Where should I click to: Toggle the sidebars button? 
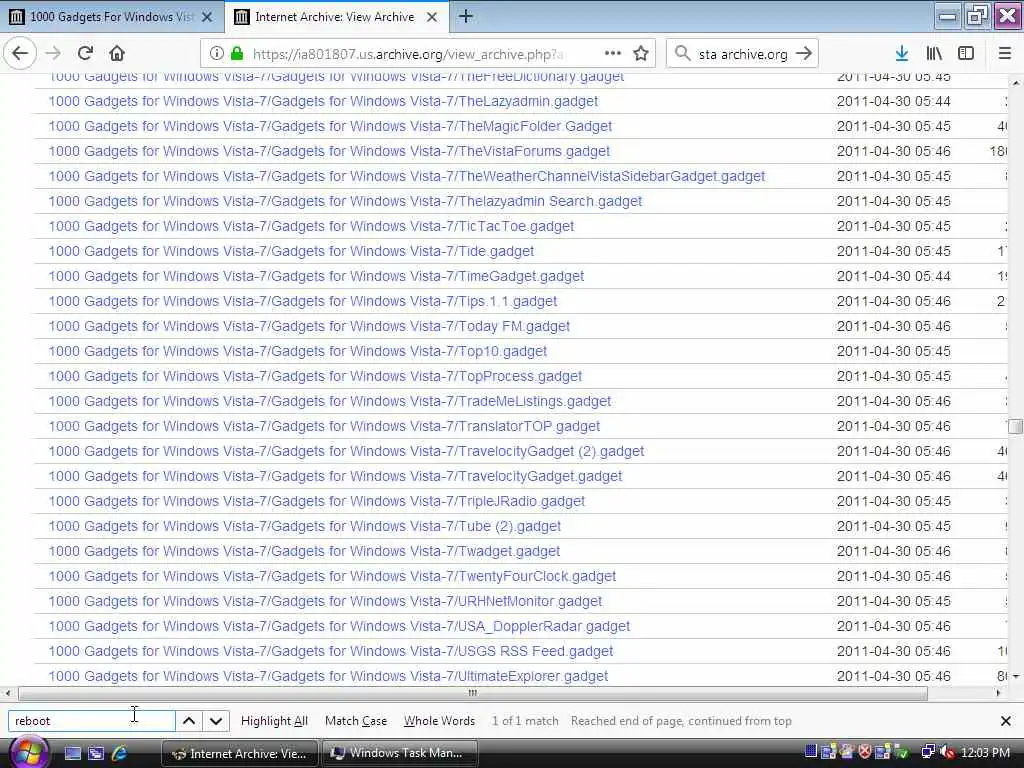click(966, 54)
